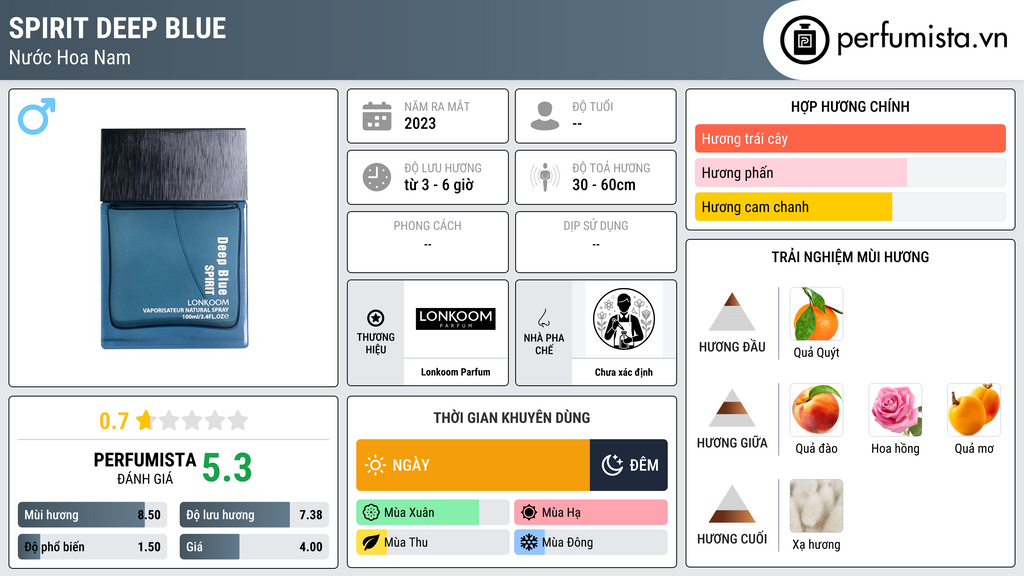Click the perfumista.vn site name
This screenshot has width=1024, height=576.
pyautogui.click(x=922, y=39)
